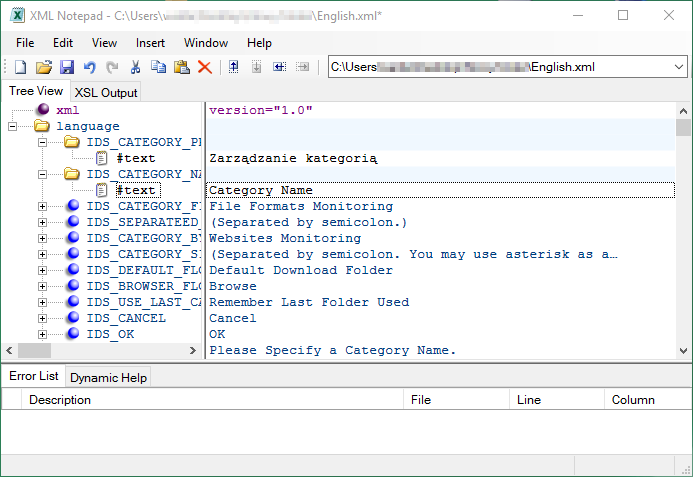Image resolution: width=693 pixels, height=477 pixels.
Task: Click the 'Websites Monitoring' value
Action: [285, 238]
